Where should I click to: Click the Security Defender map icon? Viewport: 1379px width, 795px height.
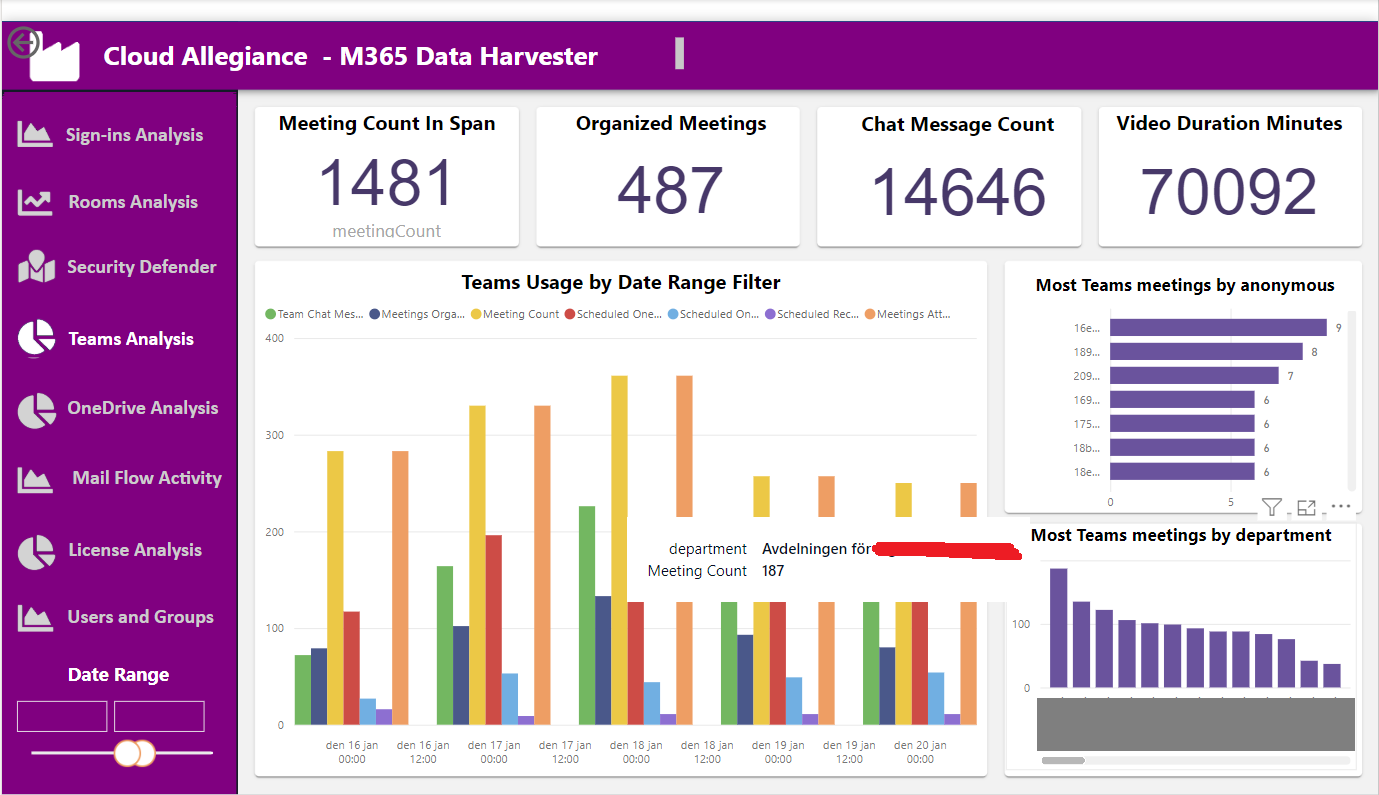pos(36,267)
